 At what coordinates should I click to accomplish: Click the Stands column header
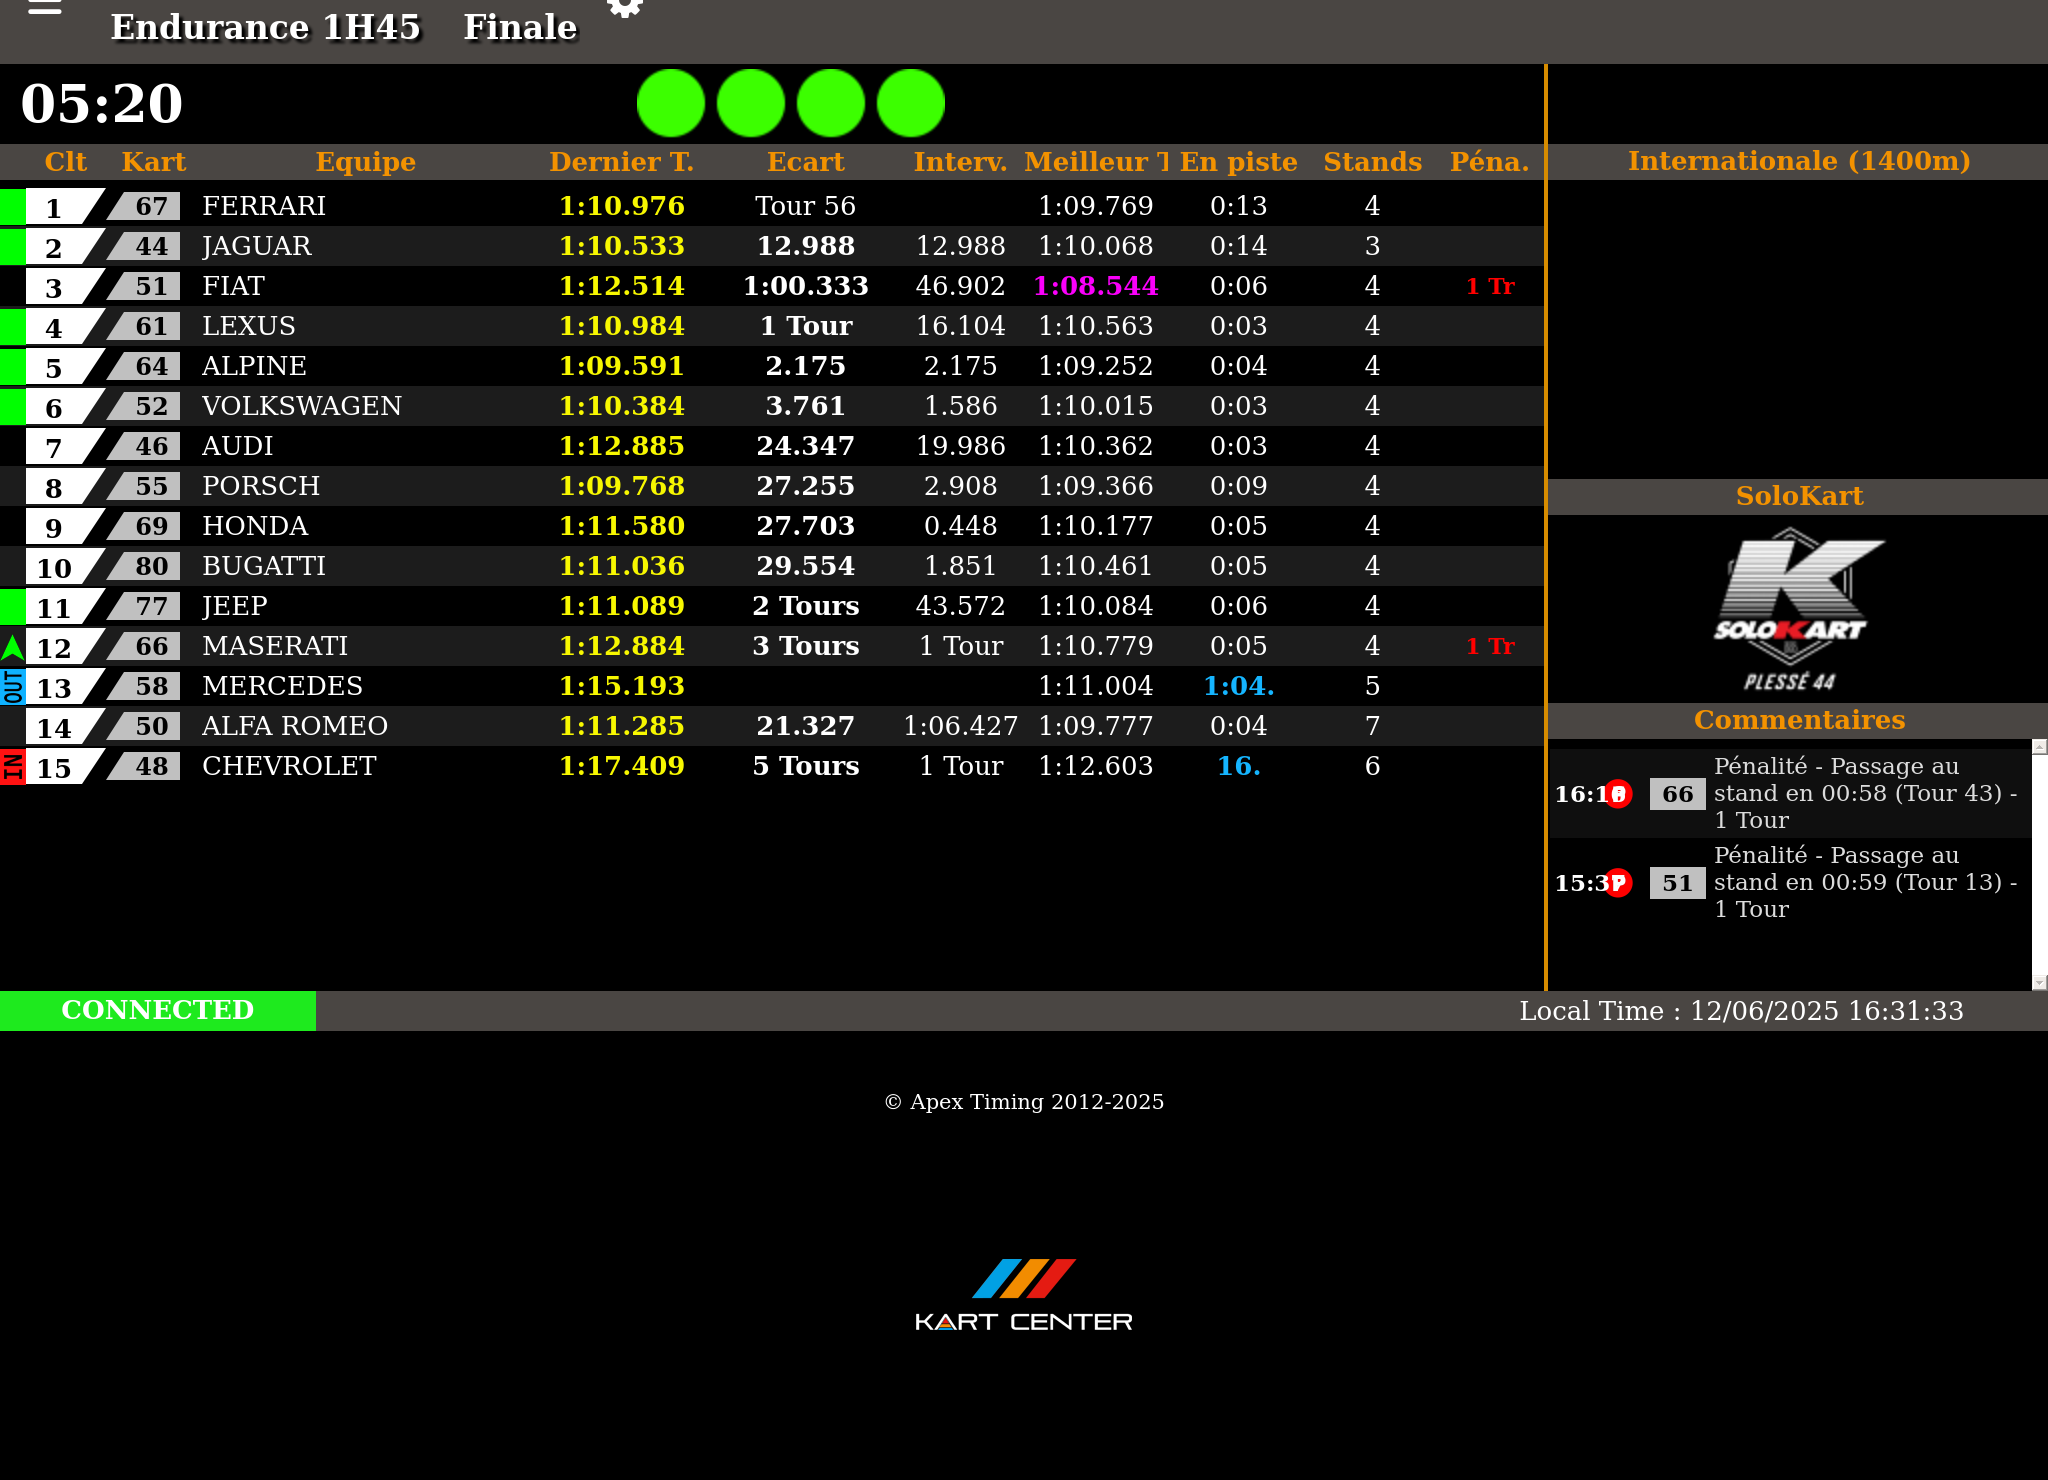(x=1372, y=162)
